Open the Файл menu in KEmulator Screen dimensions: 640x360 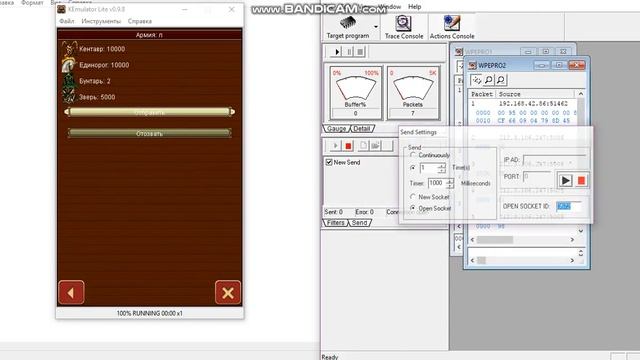(67, 21)
